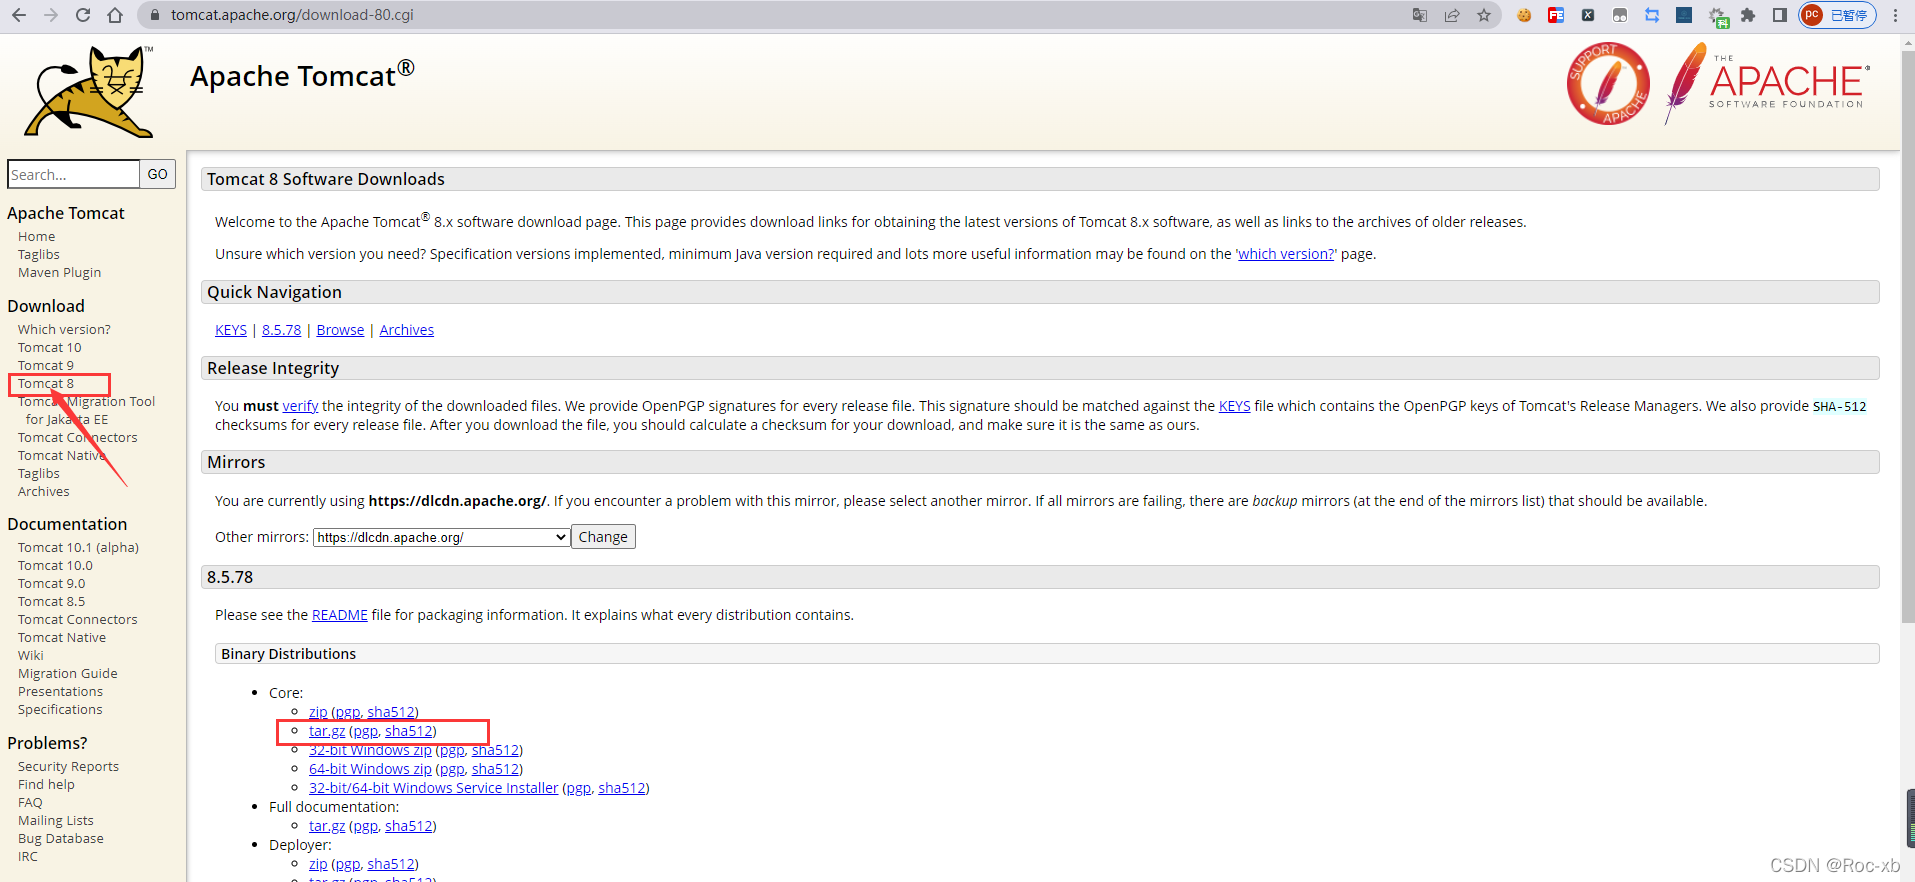Open the README file link

340,615
